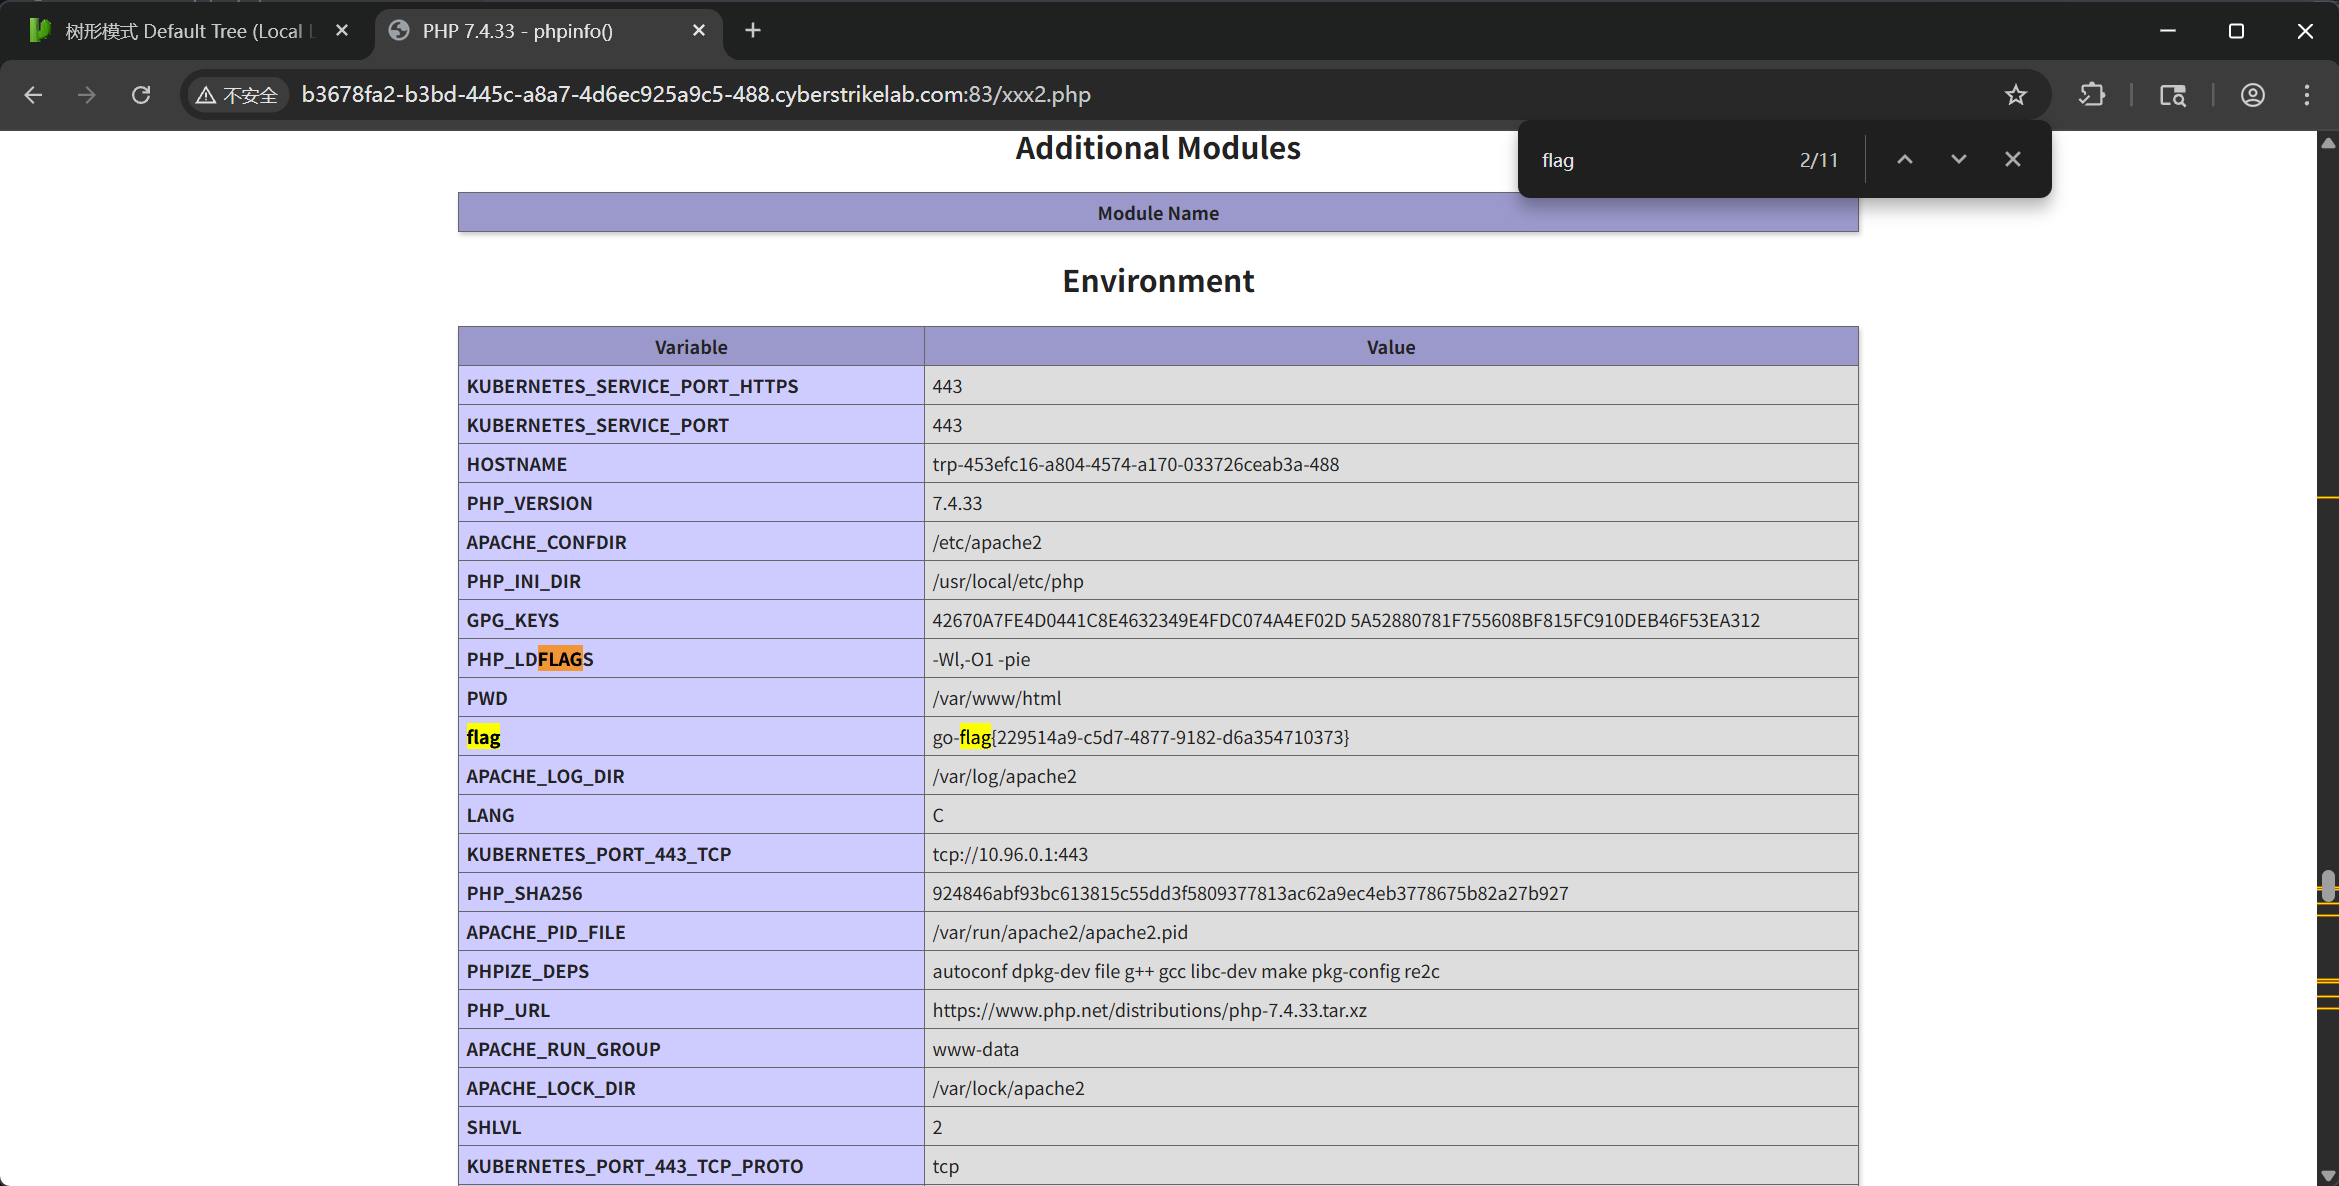Open the user profile icon
2339x1186 pixels.
coord(2252,95)
